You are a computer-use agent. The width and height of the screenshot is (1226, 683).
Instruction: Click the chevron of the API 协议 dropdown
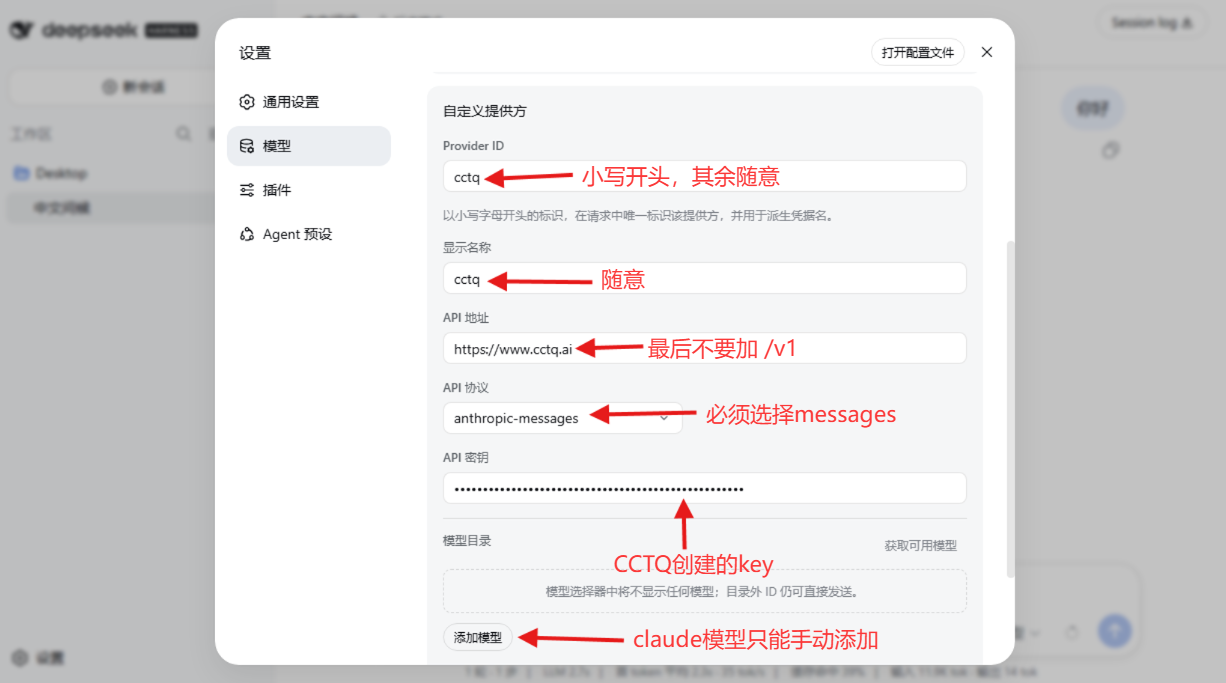tap(664, 418)
